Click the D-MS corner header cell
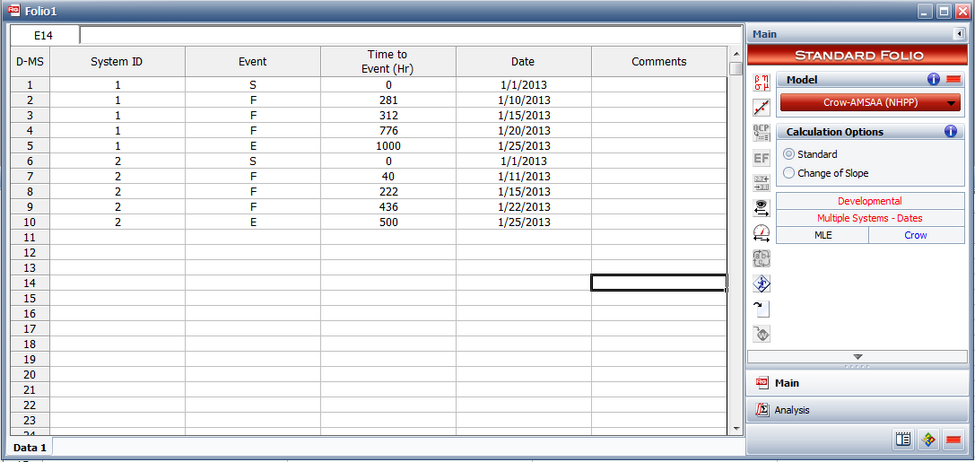Screen dimensions: 975x462 (30, 62)
